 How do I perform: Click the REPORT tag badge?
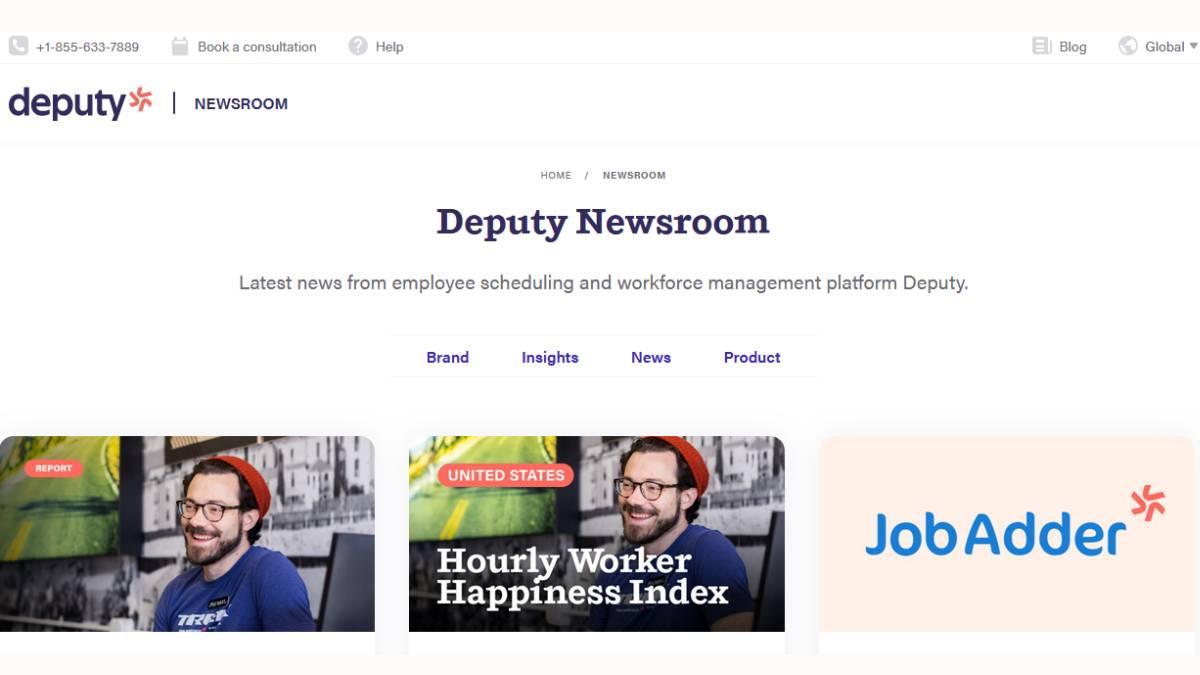54,468
